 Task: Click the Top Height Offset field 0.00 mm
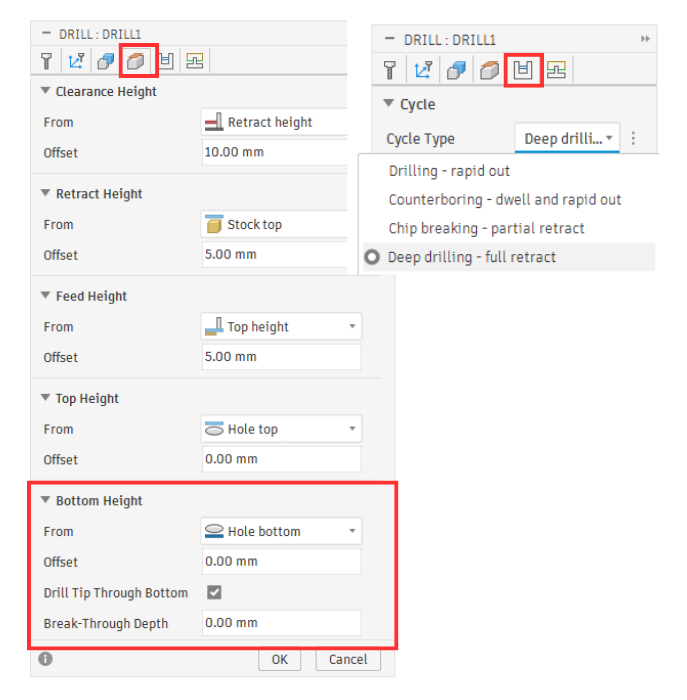[281, 459]
